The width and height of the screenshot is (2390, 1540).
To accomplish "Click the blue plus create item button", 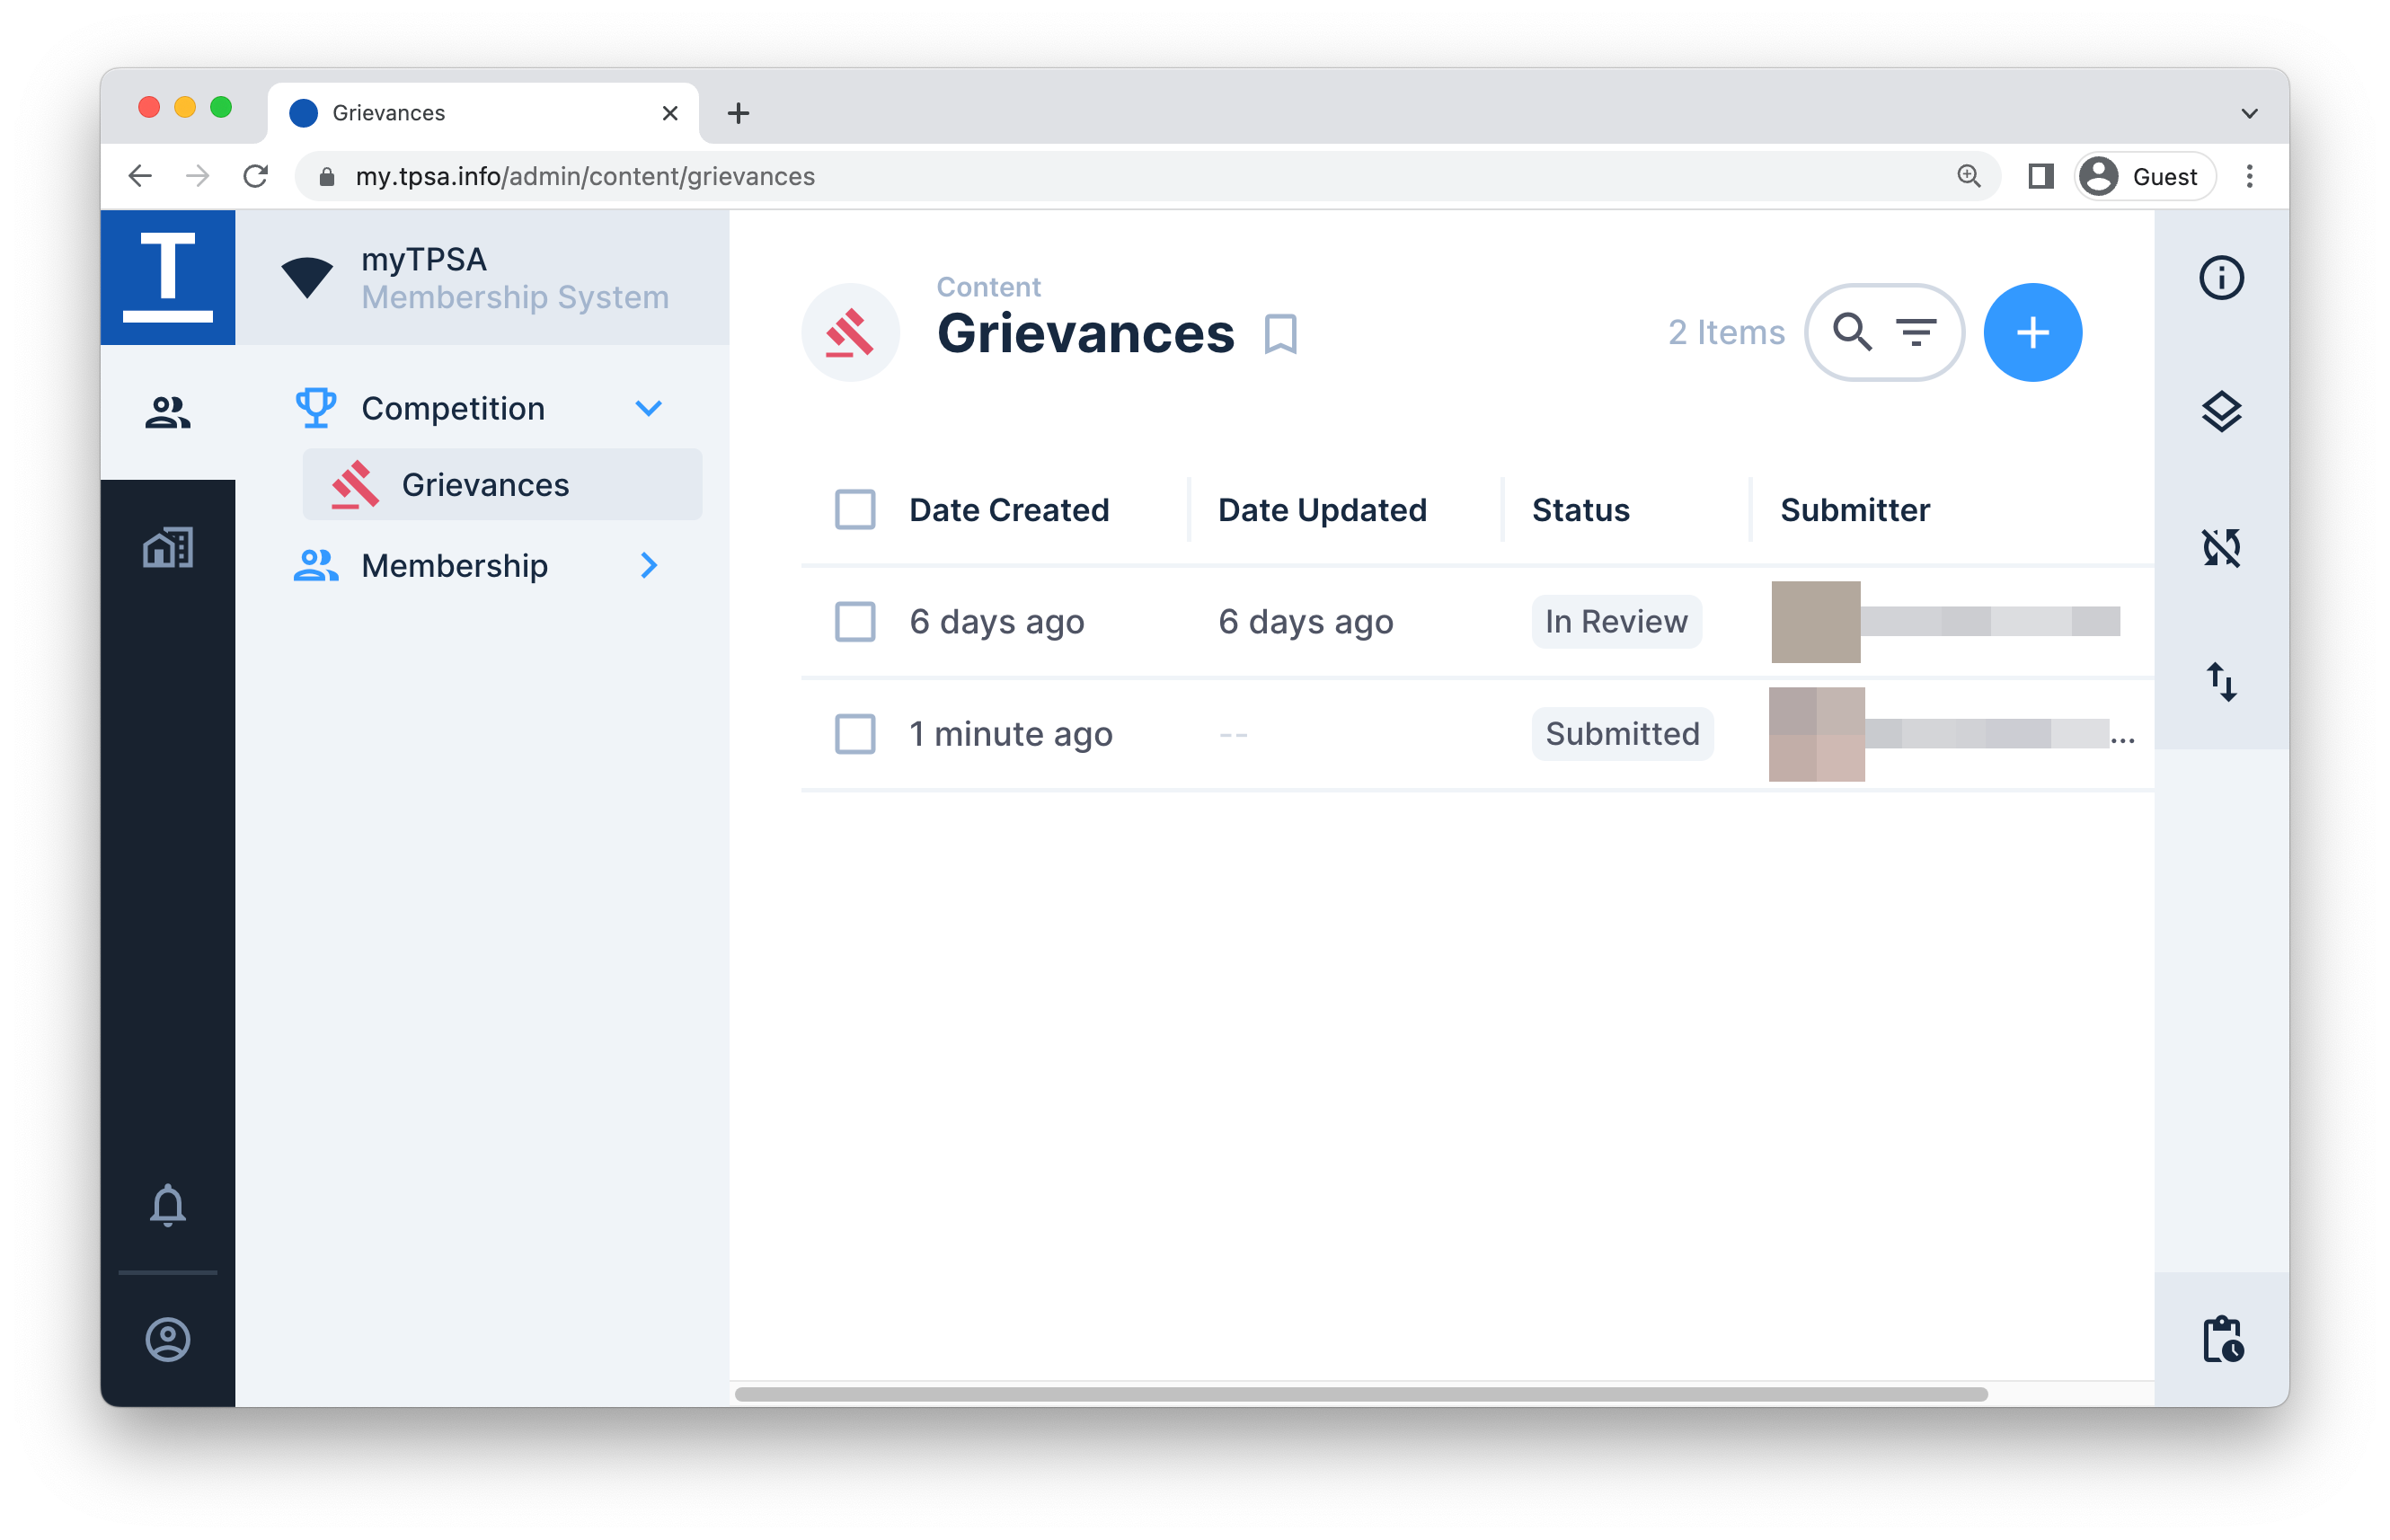I will pyautogui.click(x=2032, y=332).
